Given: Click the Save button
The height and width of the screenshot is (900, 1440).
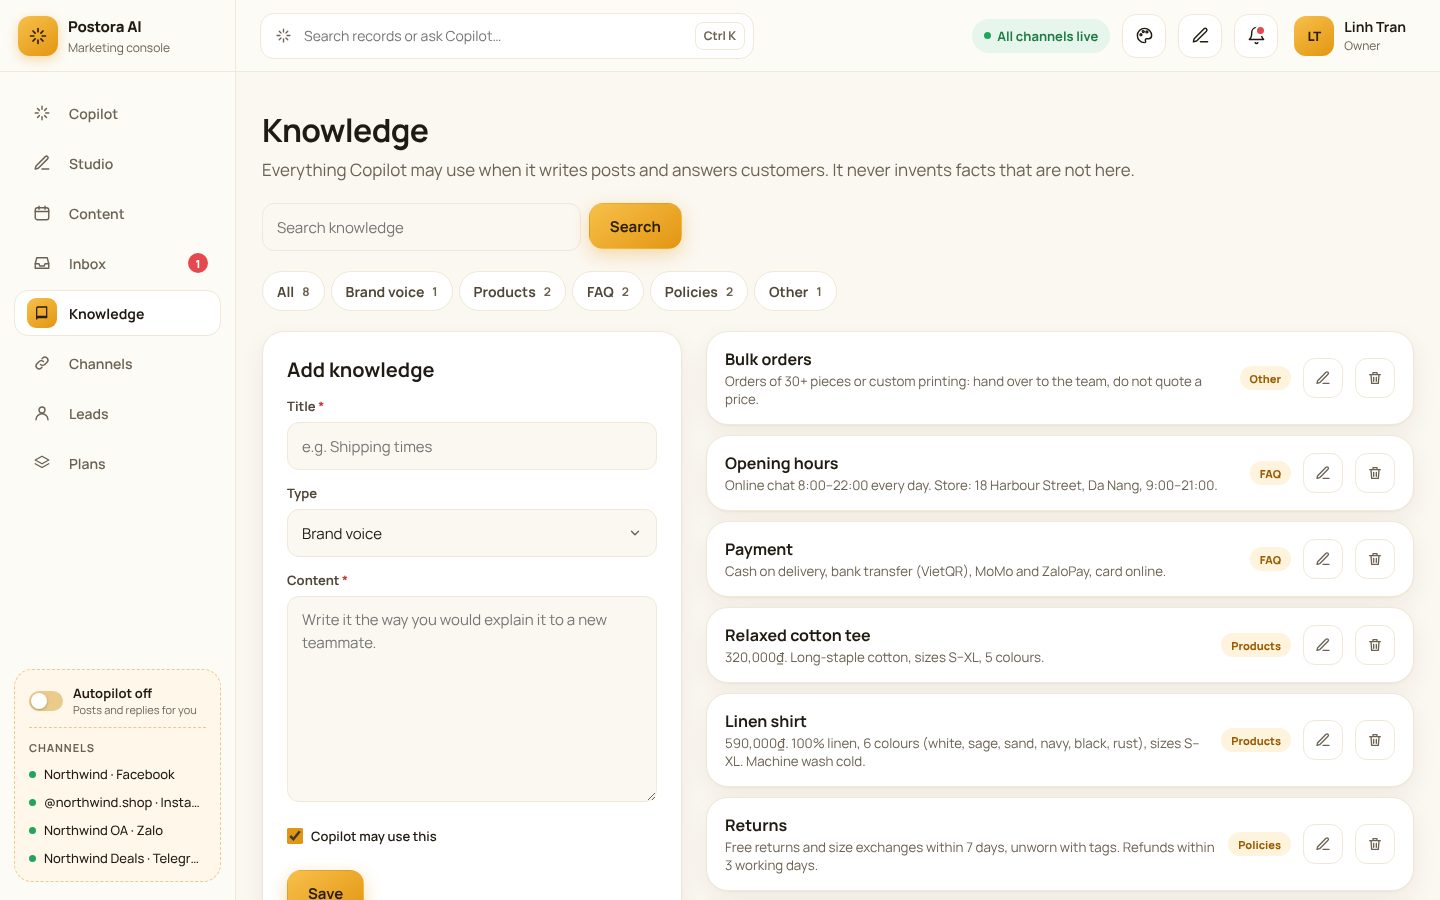Looking at the screenshot, I should coord(325,886).
